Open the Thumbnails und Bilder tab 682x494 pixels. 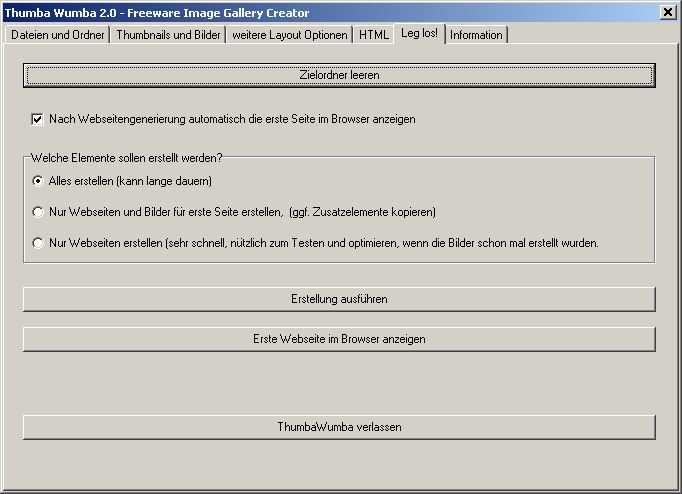click(168, 35)
